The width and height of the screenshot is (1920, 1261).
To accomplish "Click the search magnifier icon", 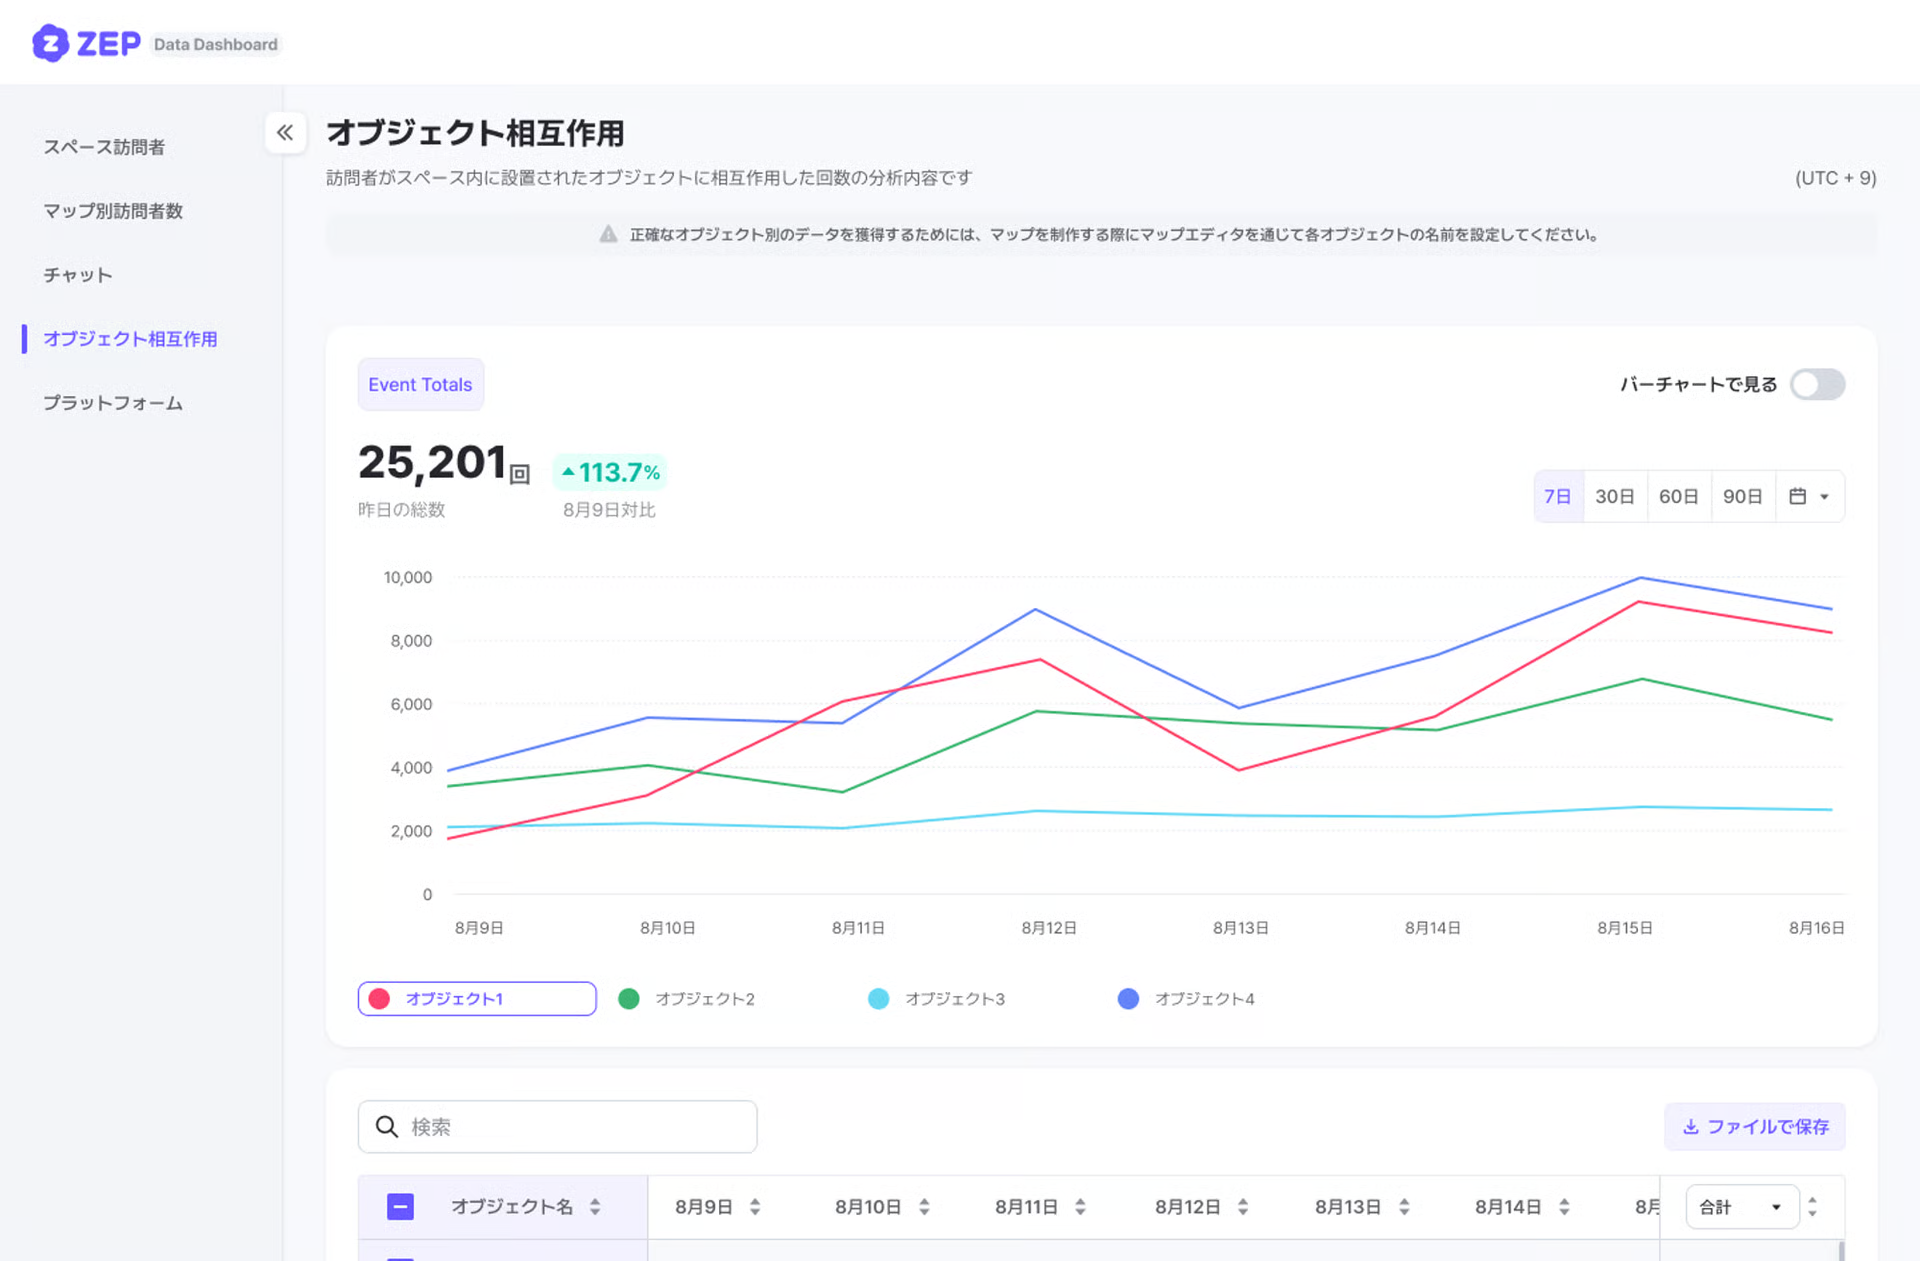I will pos(387,1127).
